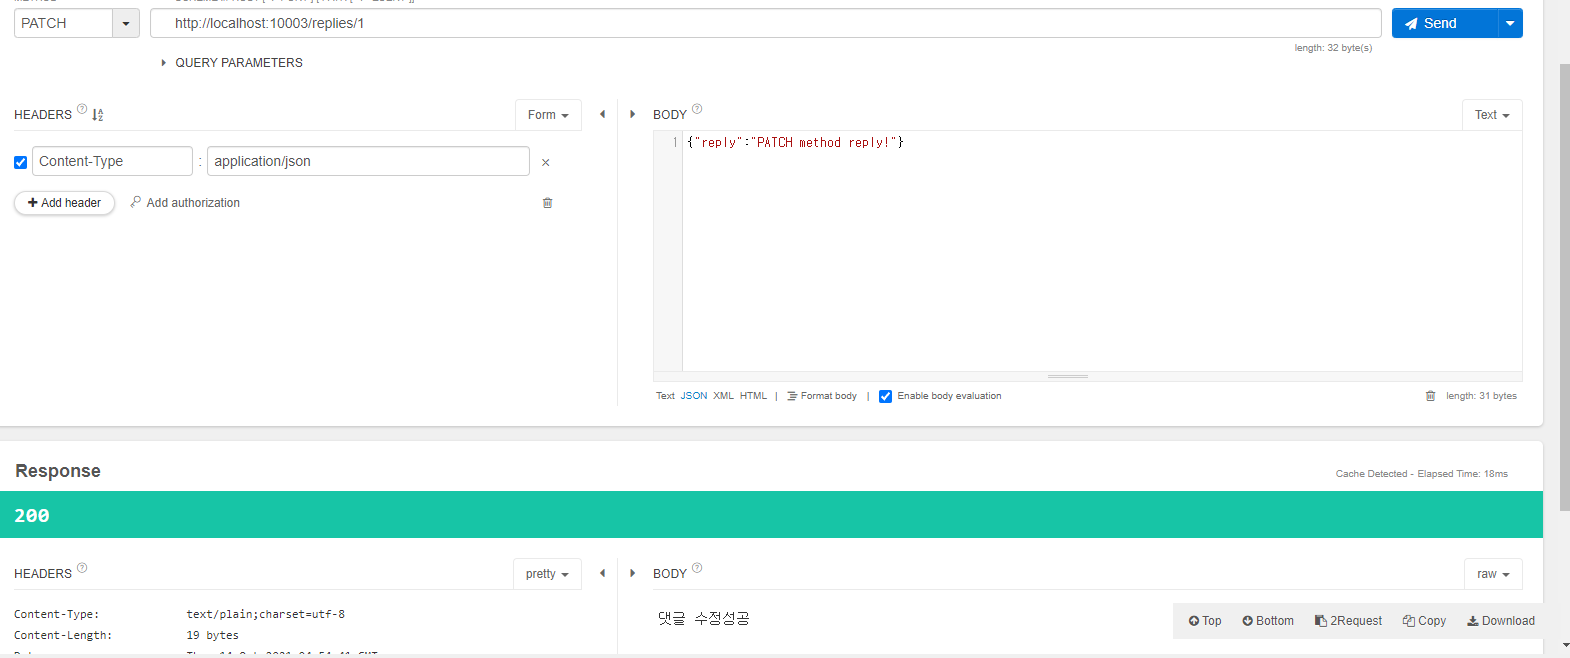The height and width of the screenshot is (658, 1570).
Task: Open the headers Form view dropdown
Action: (548, 115)
